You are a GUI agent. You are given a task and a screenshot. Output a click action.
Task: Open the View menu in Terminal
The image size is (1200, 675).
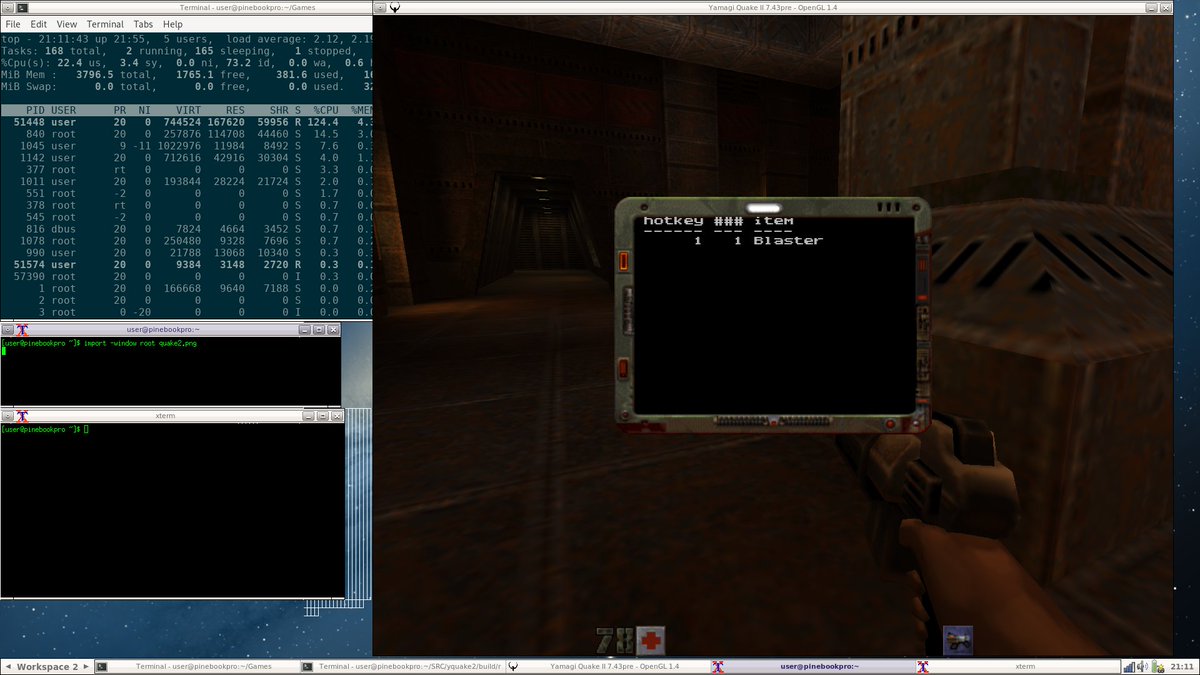pyautogui.click(x=67, y=24)
